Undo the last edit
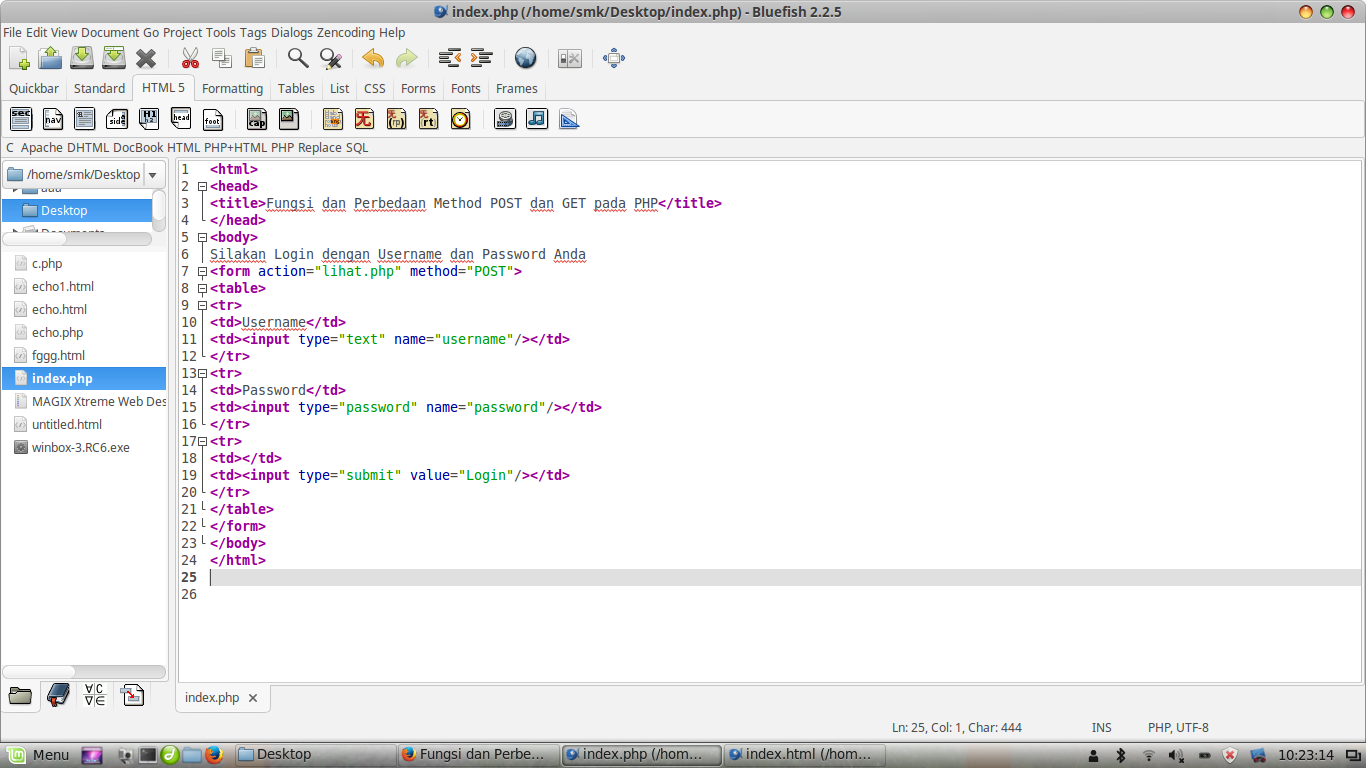 (374, 58)
